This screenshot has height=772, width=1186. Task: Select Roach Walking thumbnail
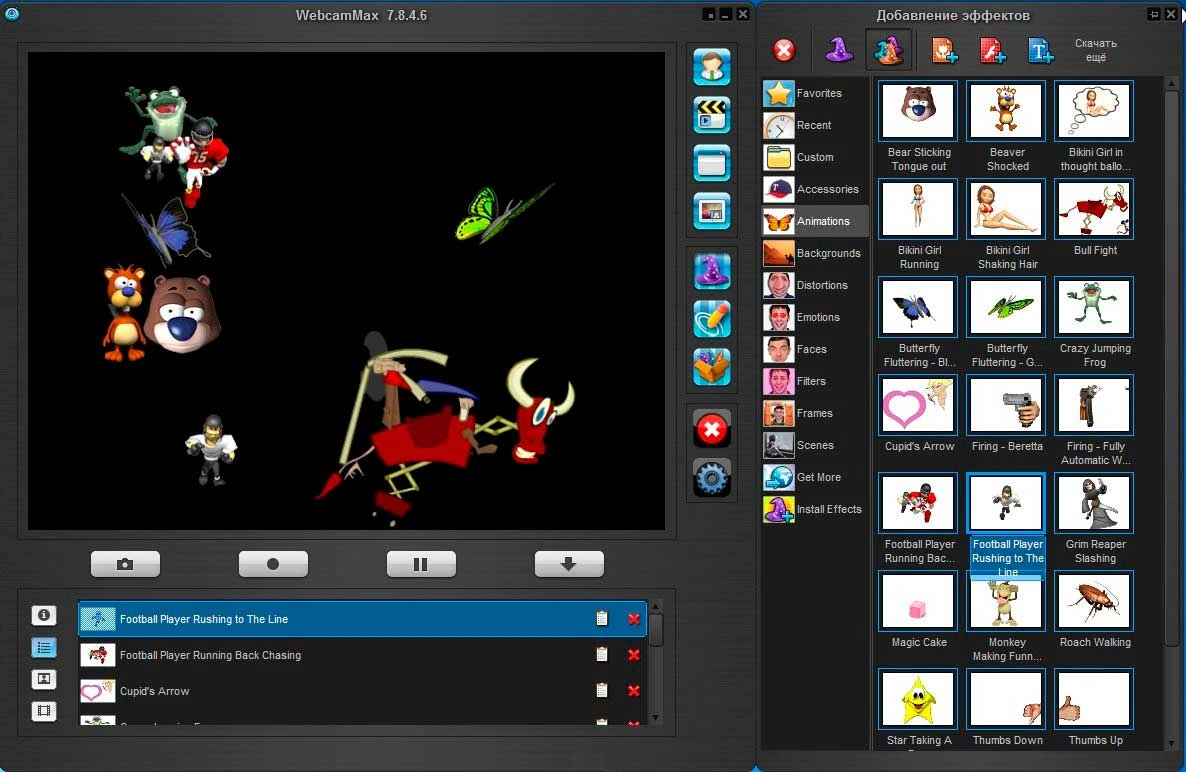tap(1094, 601)
